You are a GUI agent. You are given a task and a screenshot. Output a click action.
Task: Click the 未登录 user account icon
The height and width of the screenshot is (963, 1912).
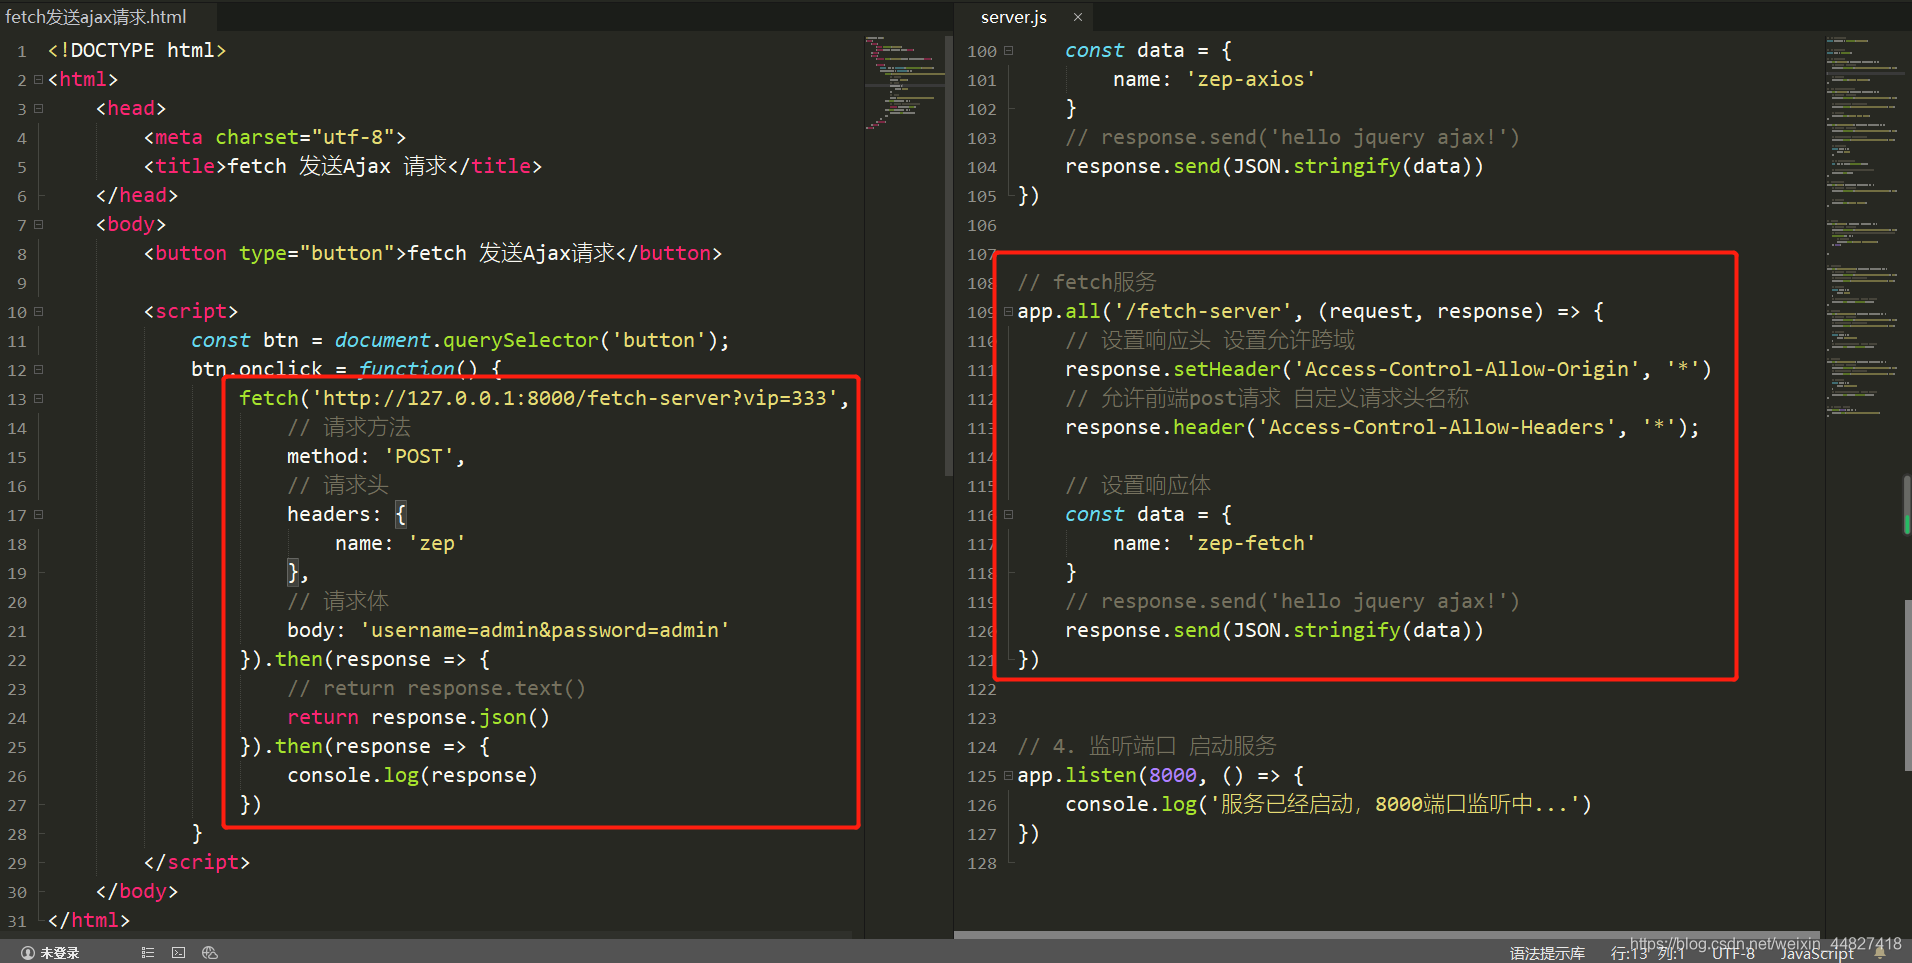click(28, 953)
